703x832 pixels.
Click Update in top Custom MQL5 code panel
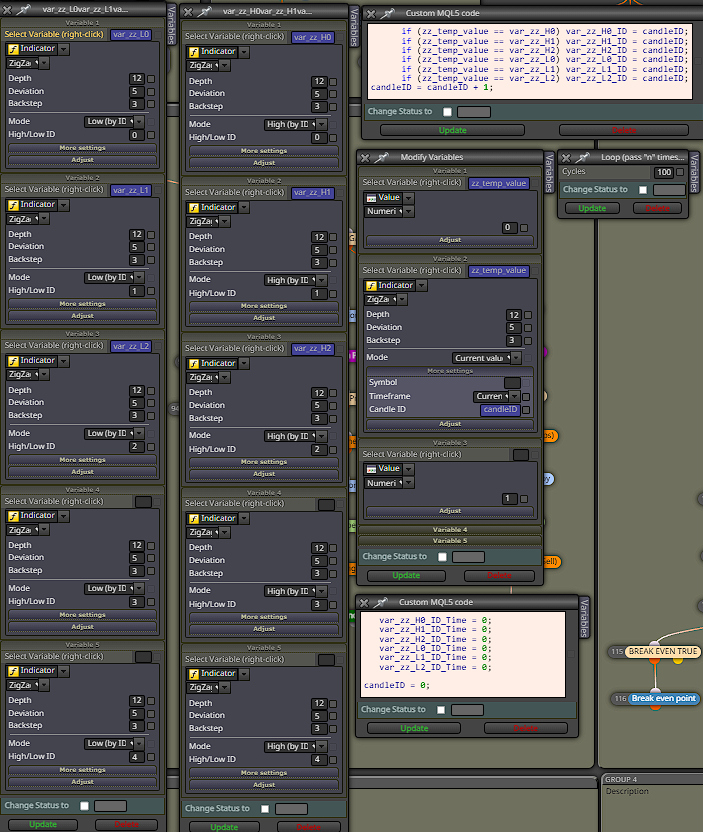pos(453,131)
